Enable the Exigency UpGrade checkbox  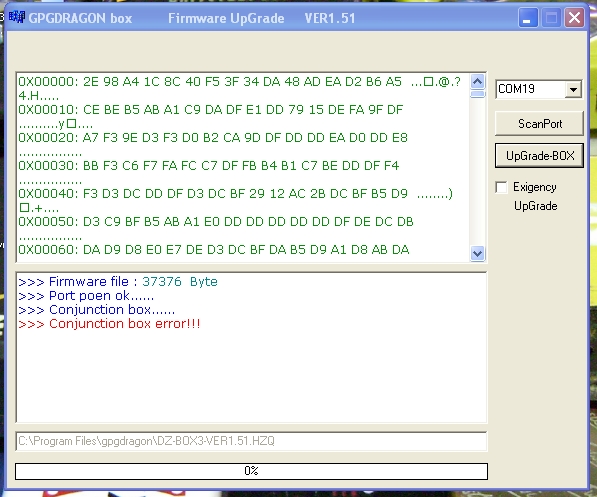click(501, 187)
